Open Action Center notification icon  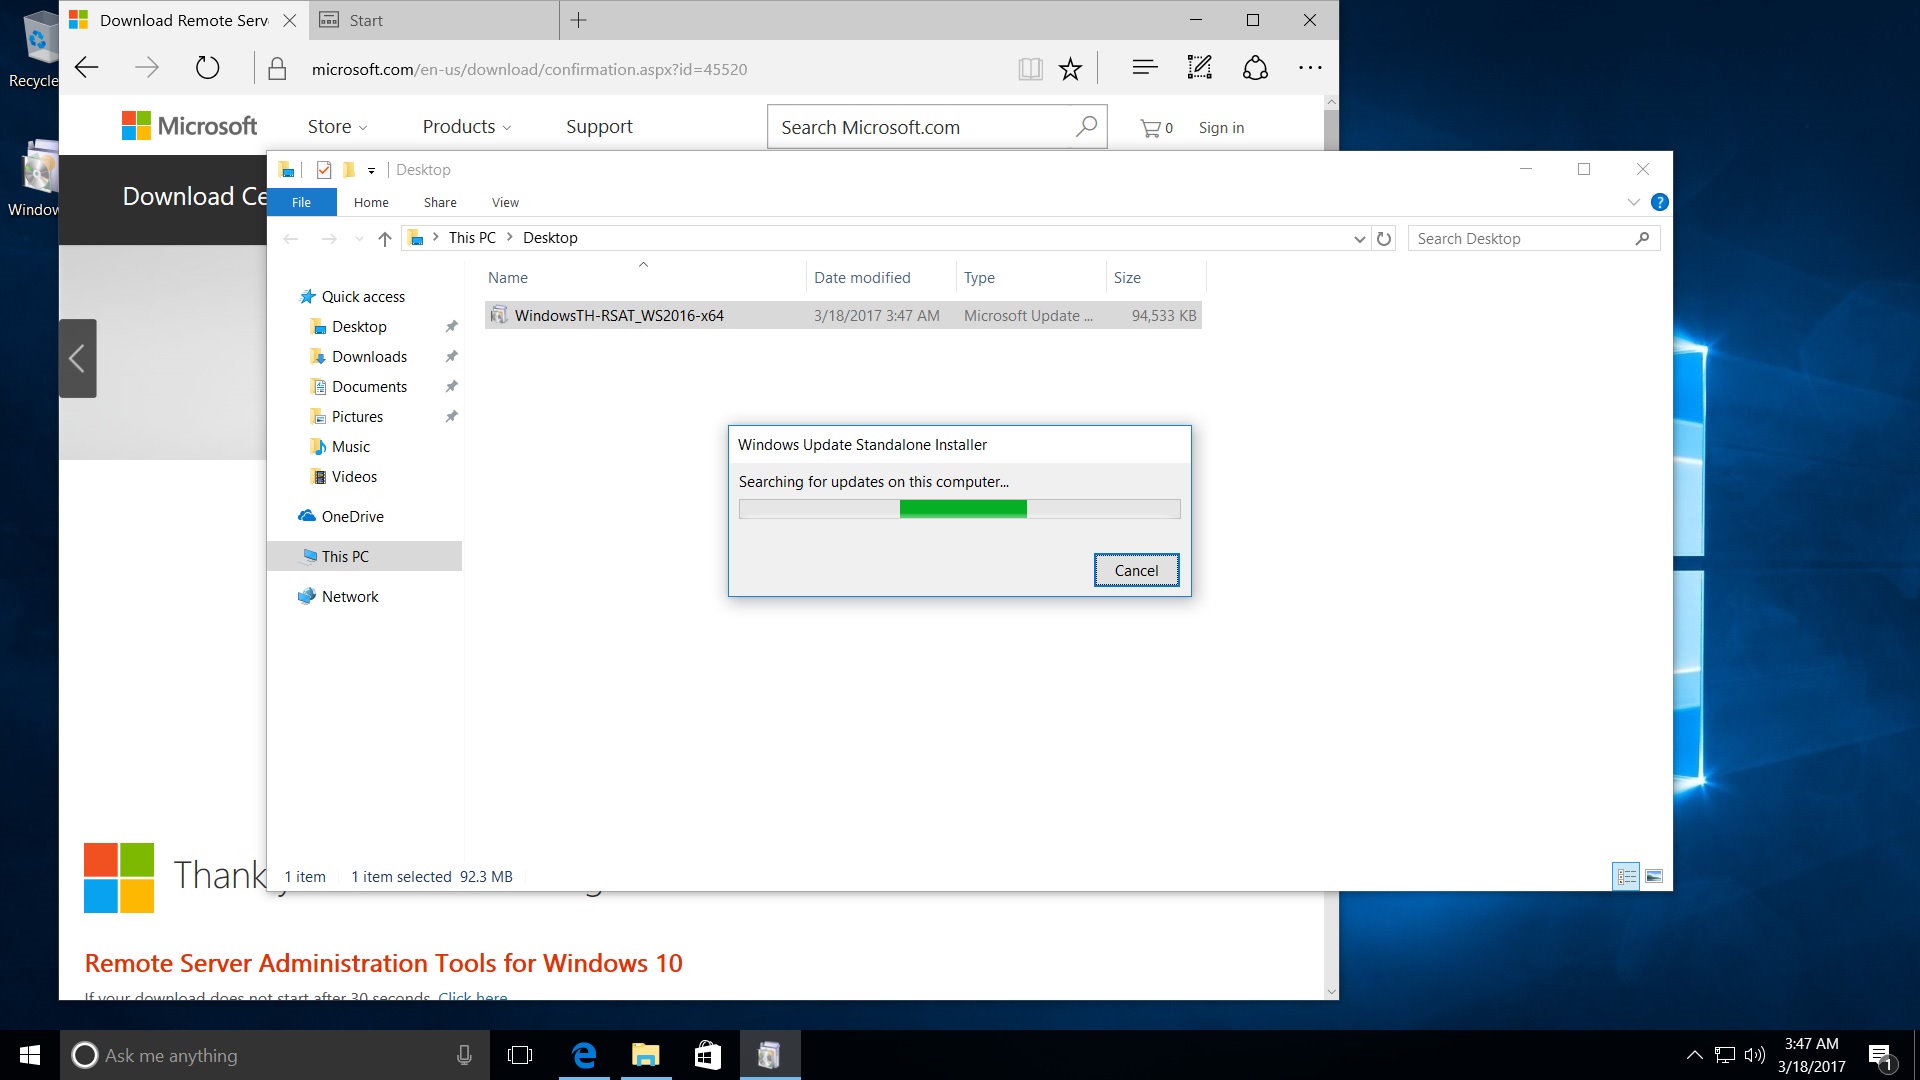(1880, 1055)
